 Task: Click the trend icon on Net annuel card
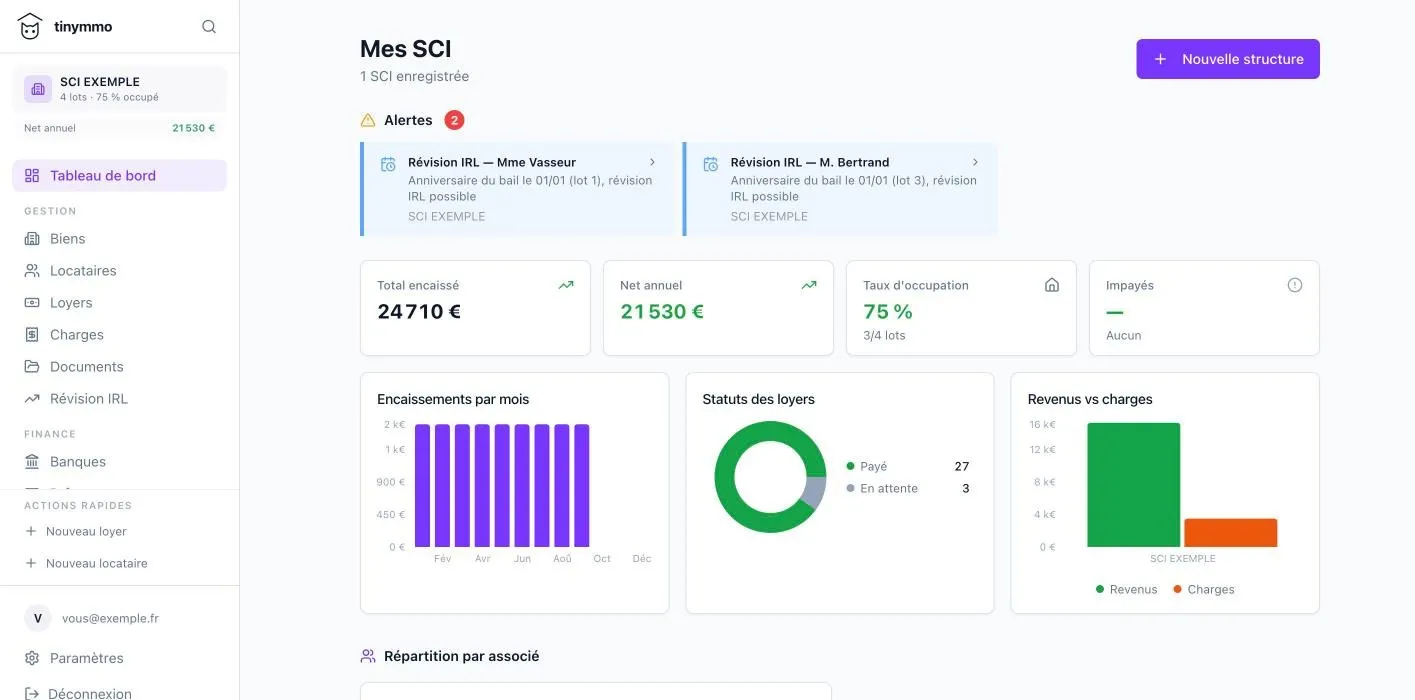[809, 285]
